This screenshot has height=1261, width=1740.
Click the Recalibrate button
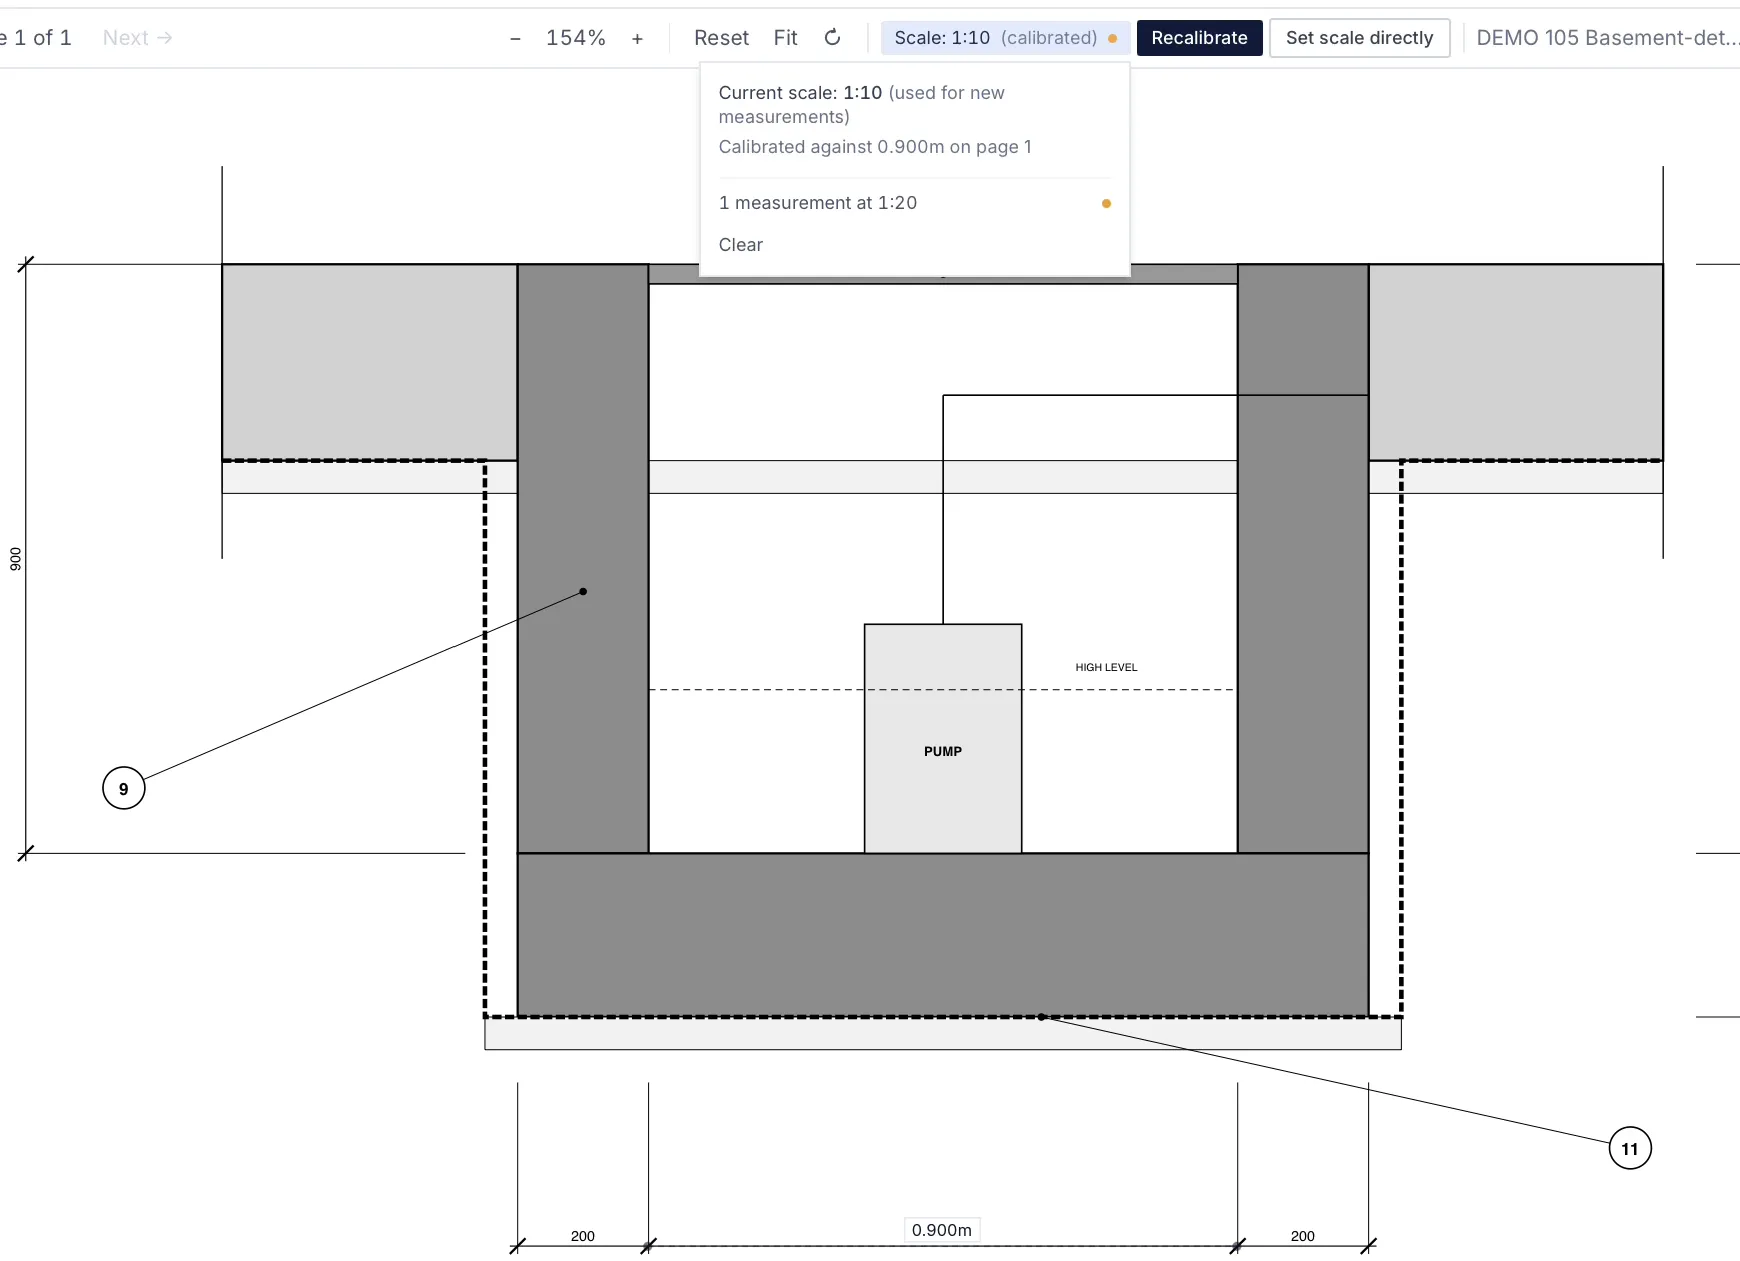pos(1199,38)
